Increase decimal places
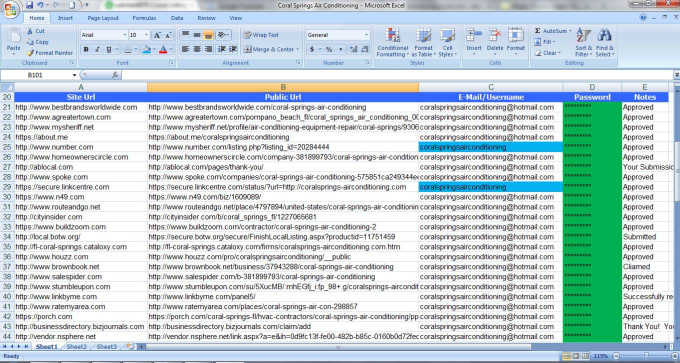The height and width of the screenshot is (363, 680). pos(353,49)
